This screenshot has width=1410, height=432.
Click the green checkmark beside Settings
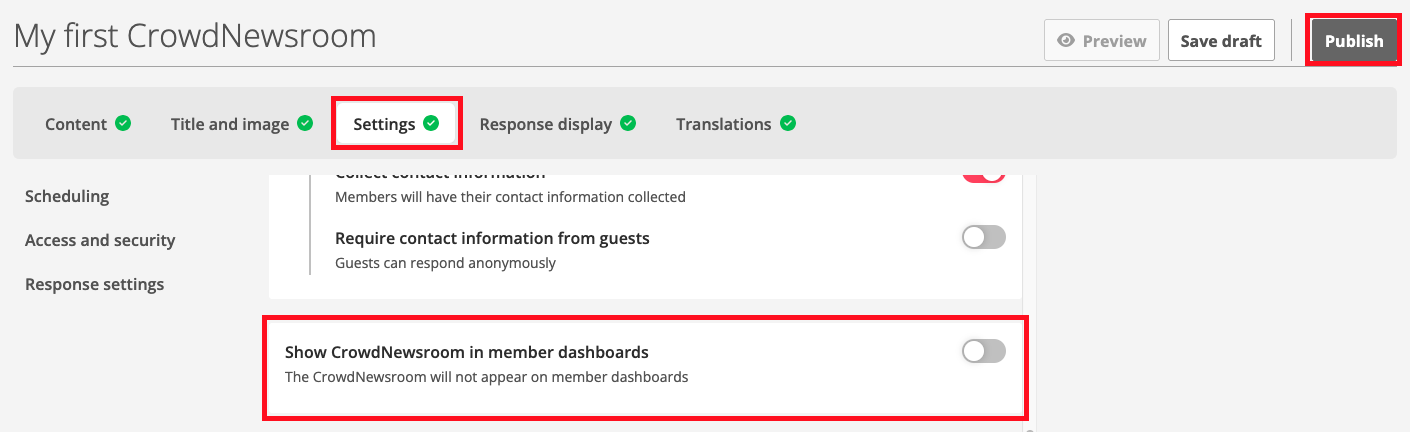[x=431, y=124]
